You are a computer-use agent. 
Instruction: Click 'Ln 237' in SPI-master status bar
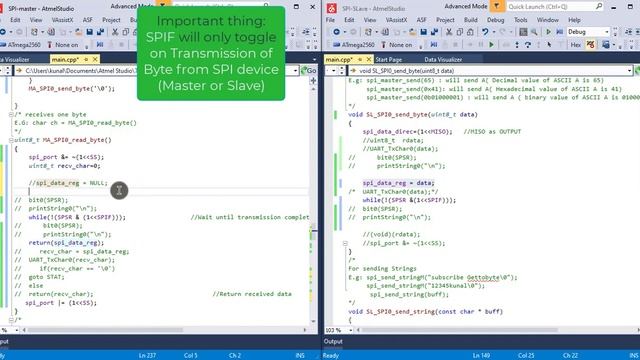click(147, 356)
